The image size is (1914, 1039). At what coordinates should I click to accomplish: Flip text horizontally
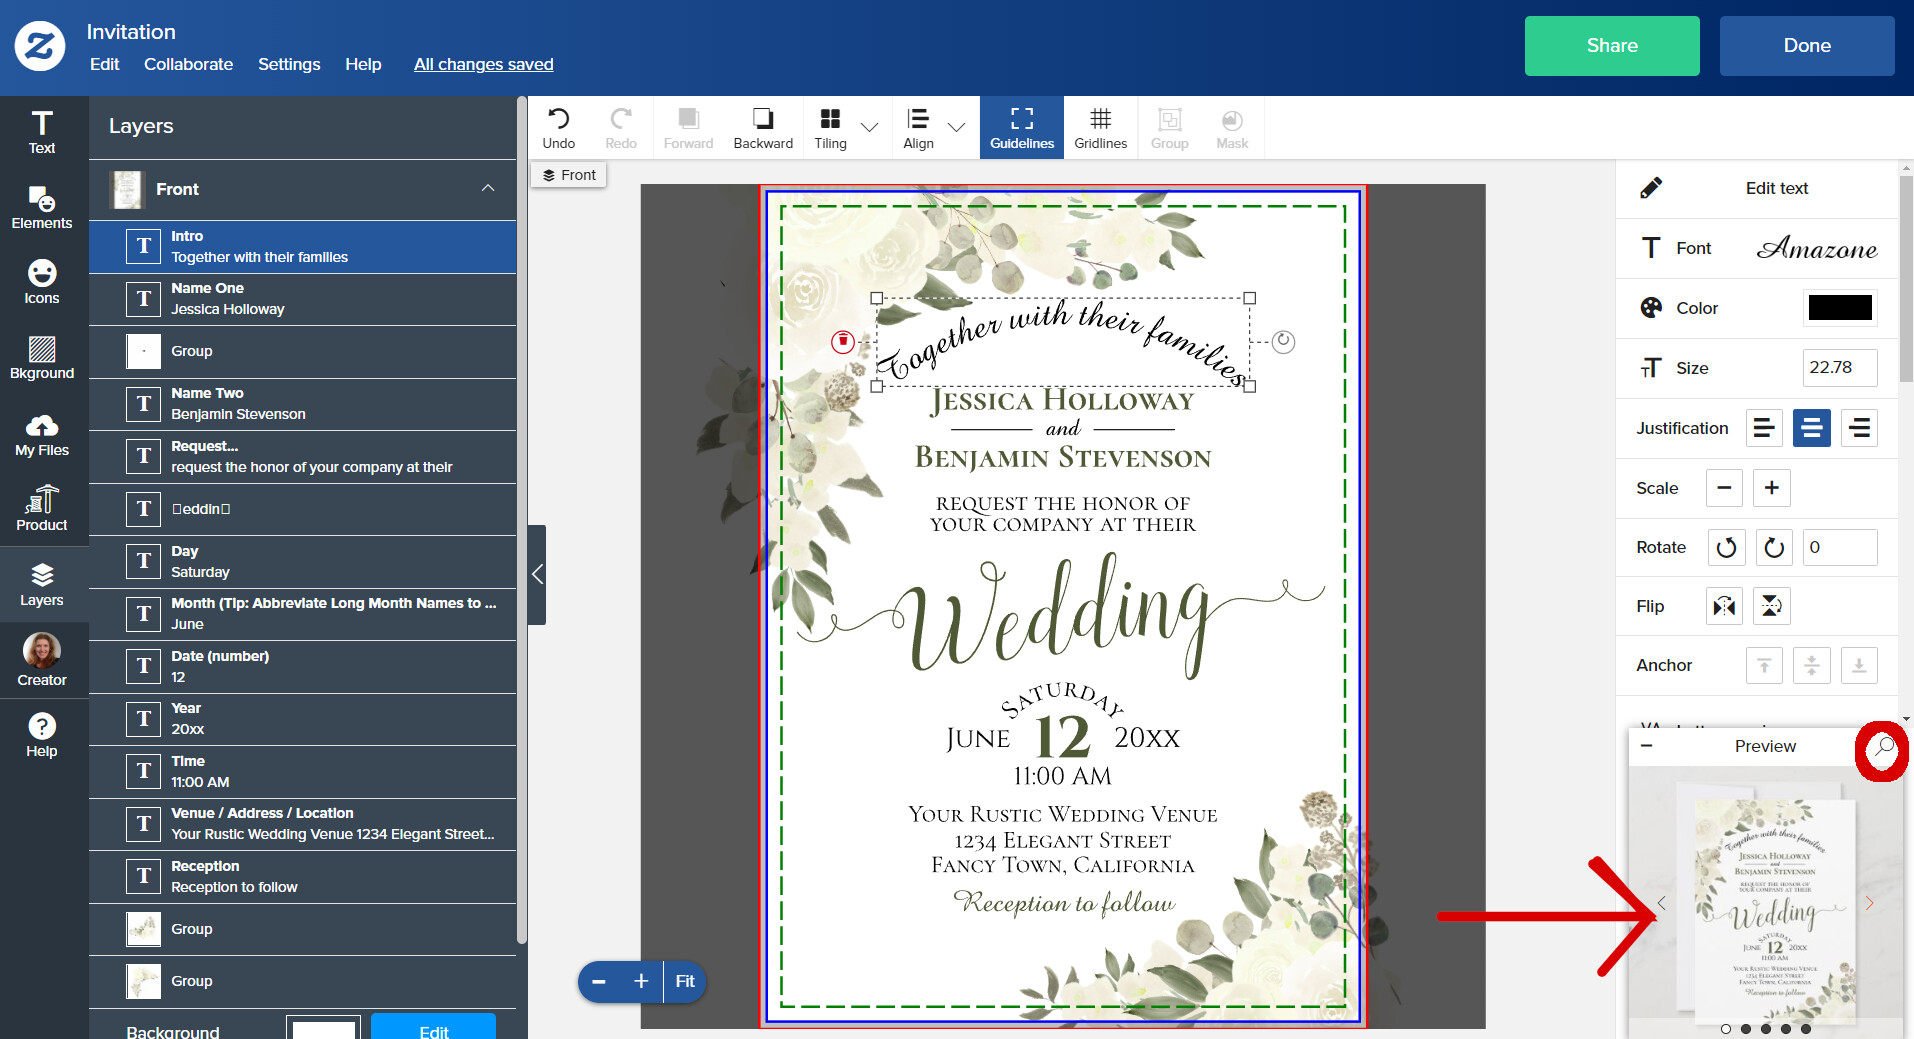(1724, 606)
